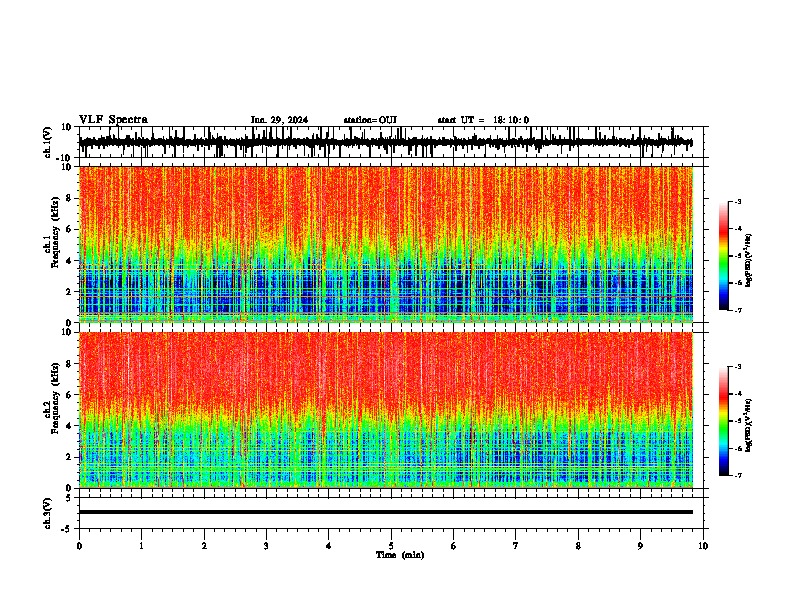The image size is (792, 612).
Task: Click the ch.1 frequency axis "6" tick label
Action: pos(69,230)
